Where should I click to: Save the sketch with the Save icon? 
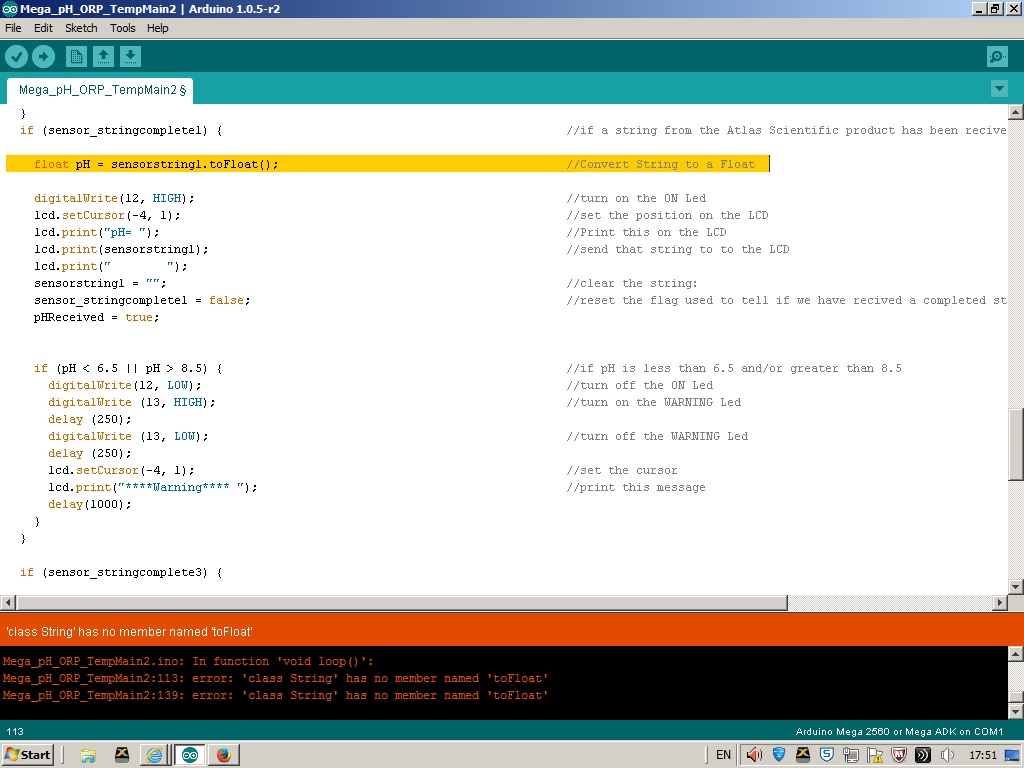click(130, 57)
